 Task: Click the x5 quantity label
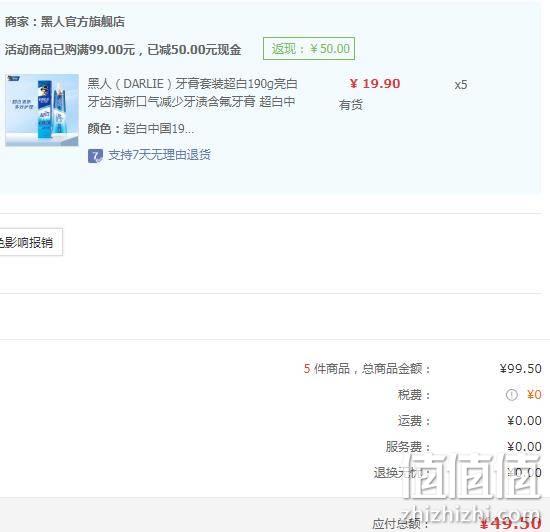[x=461, y=85]
